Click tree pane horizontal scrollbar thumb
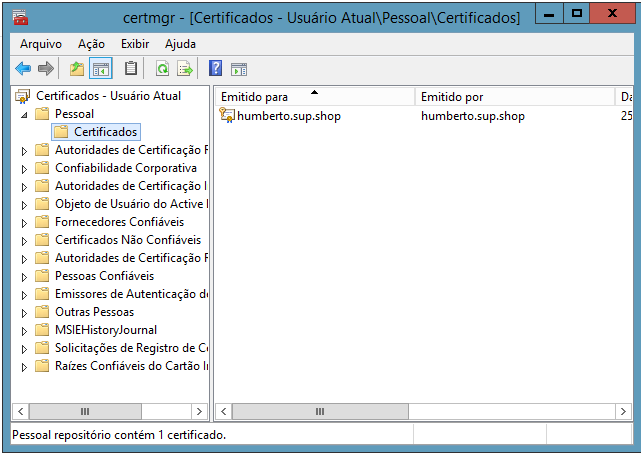This screenshot has height=454, width=641. [85, 411]
